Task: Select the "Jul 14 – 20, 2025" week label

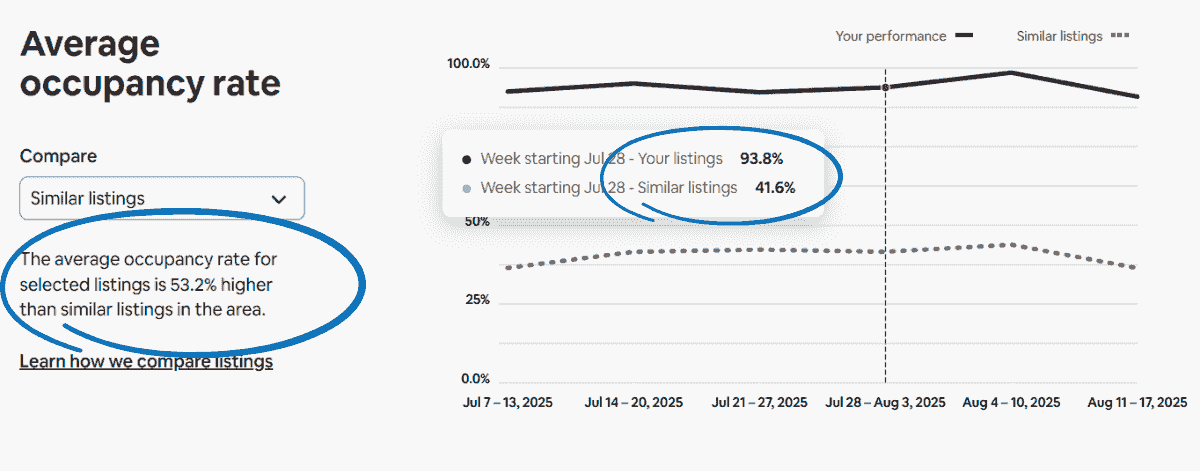Action: coord(634,402)
